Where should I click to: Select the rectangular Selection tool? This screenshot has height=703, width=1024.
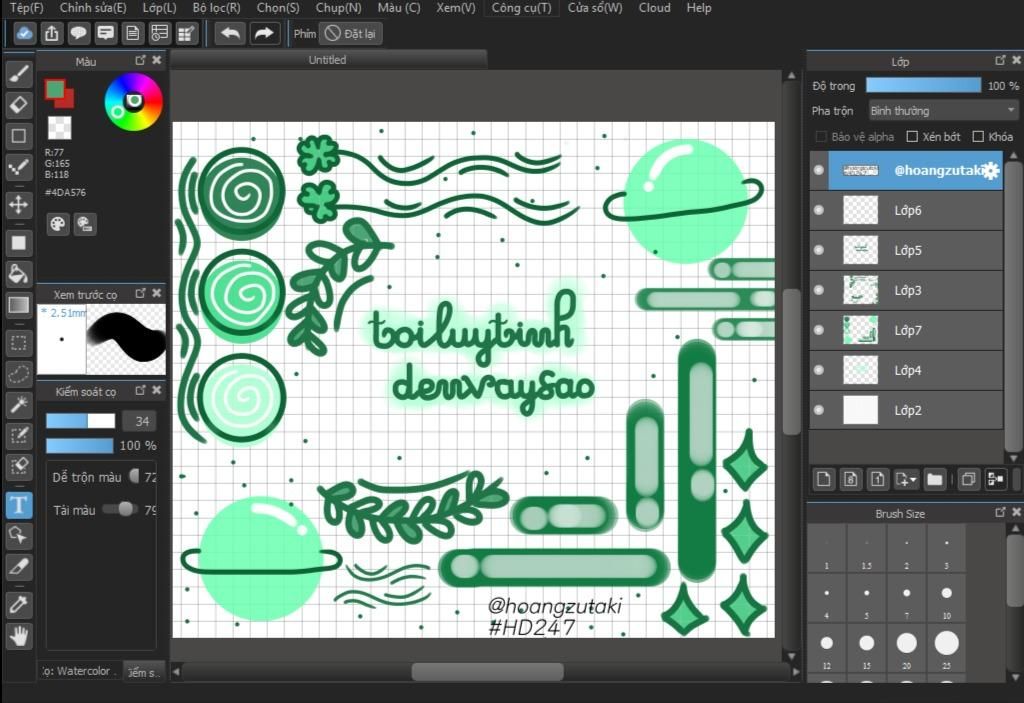[x=18, y=342]
